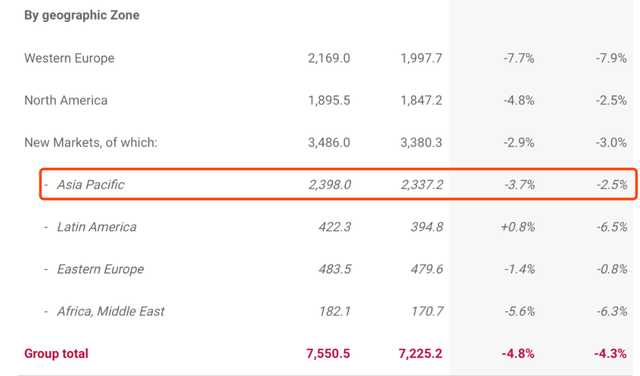
Task: Click the North America row label
Action: point(66,100)
